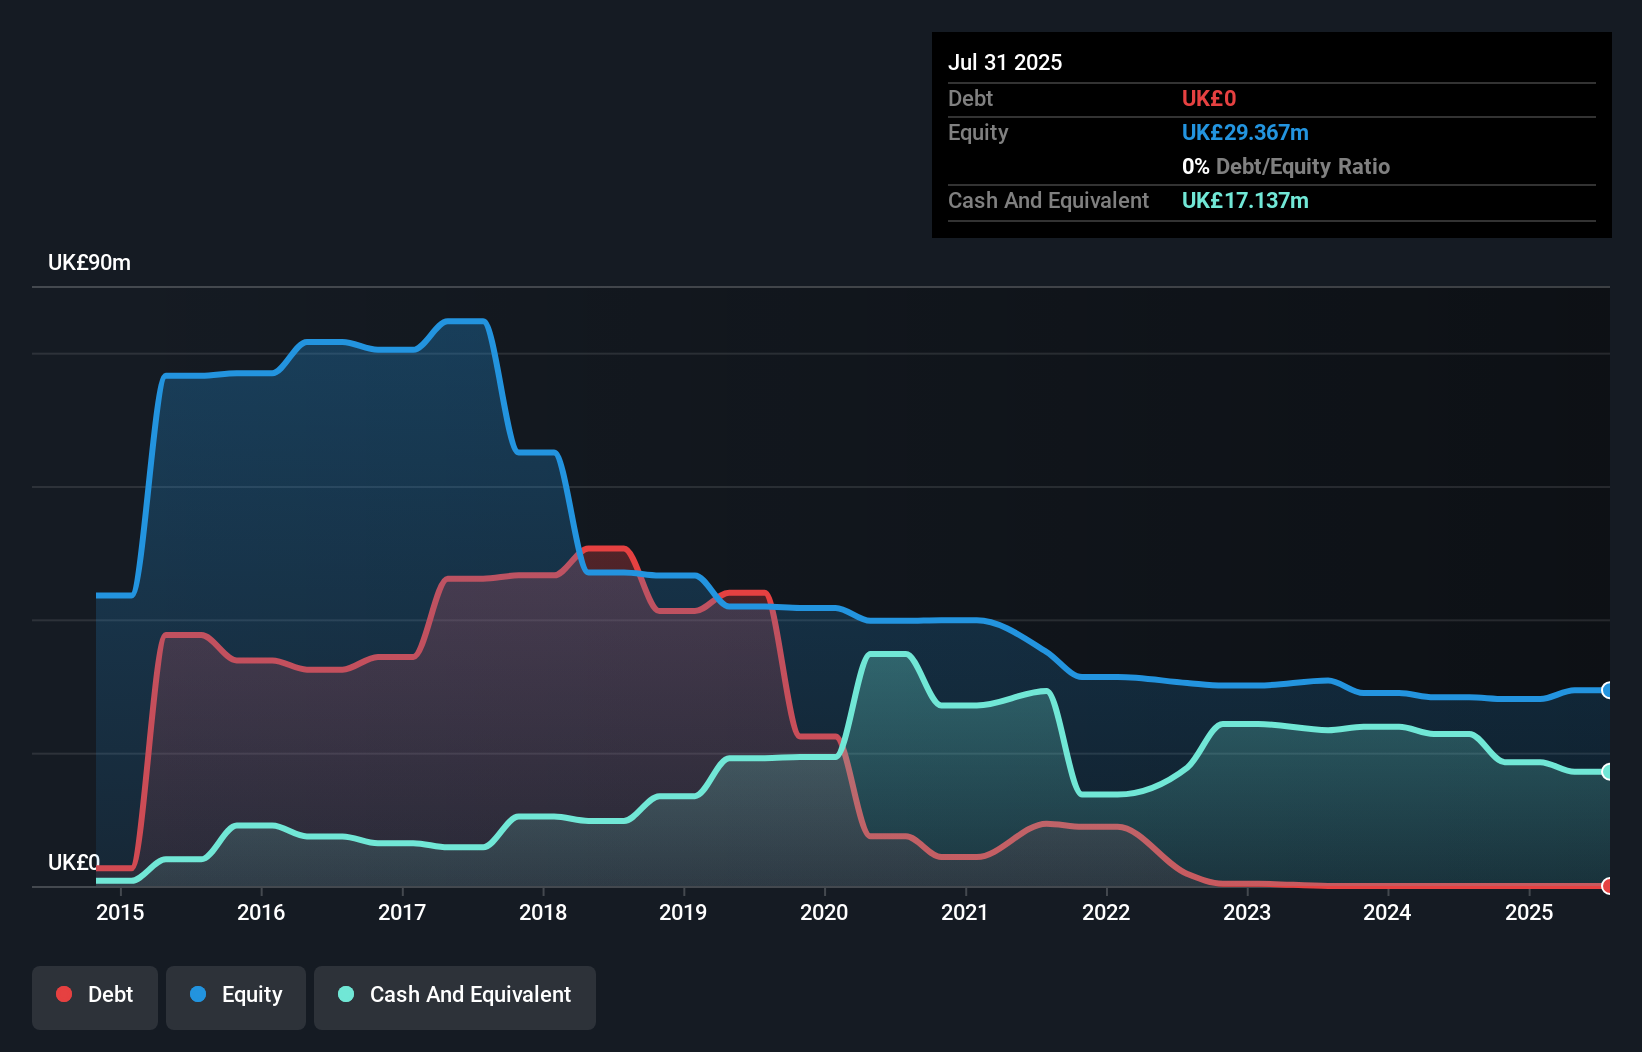Open the Debt/Equity Ratio row details
Screen dimensions: 1642x1052
1285,166
